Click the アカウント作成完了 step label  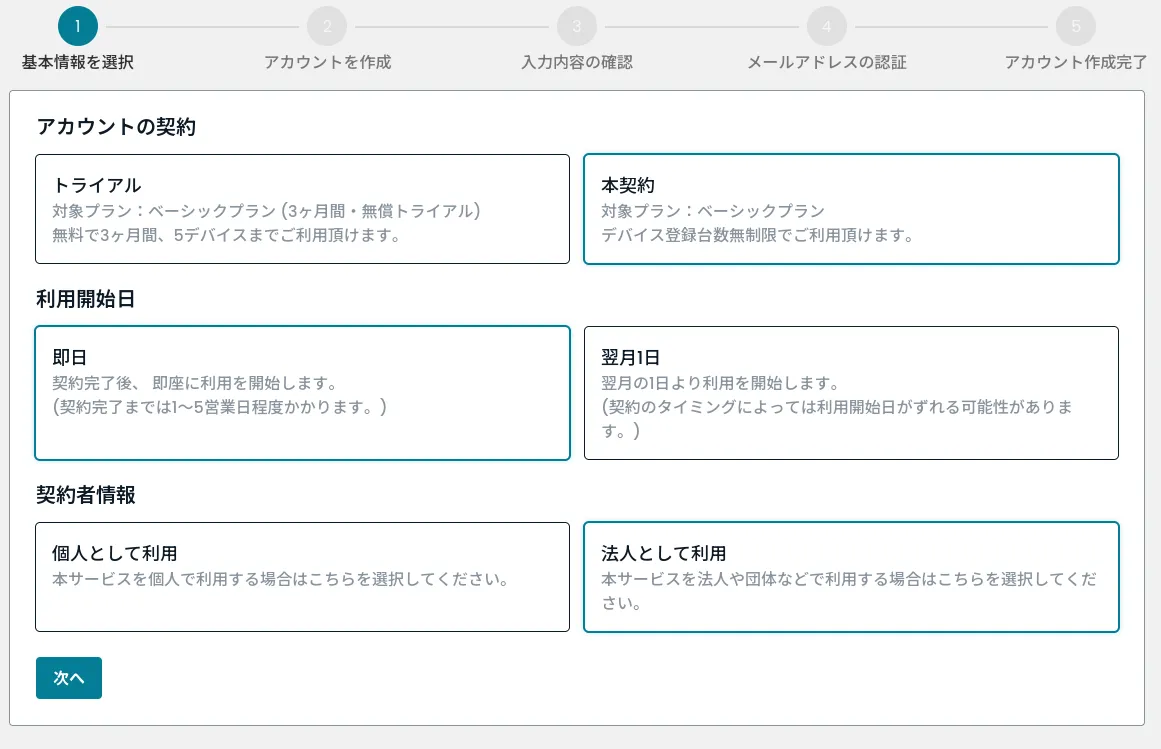pyautogui.click(x=1076, y=61)
